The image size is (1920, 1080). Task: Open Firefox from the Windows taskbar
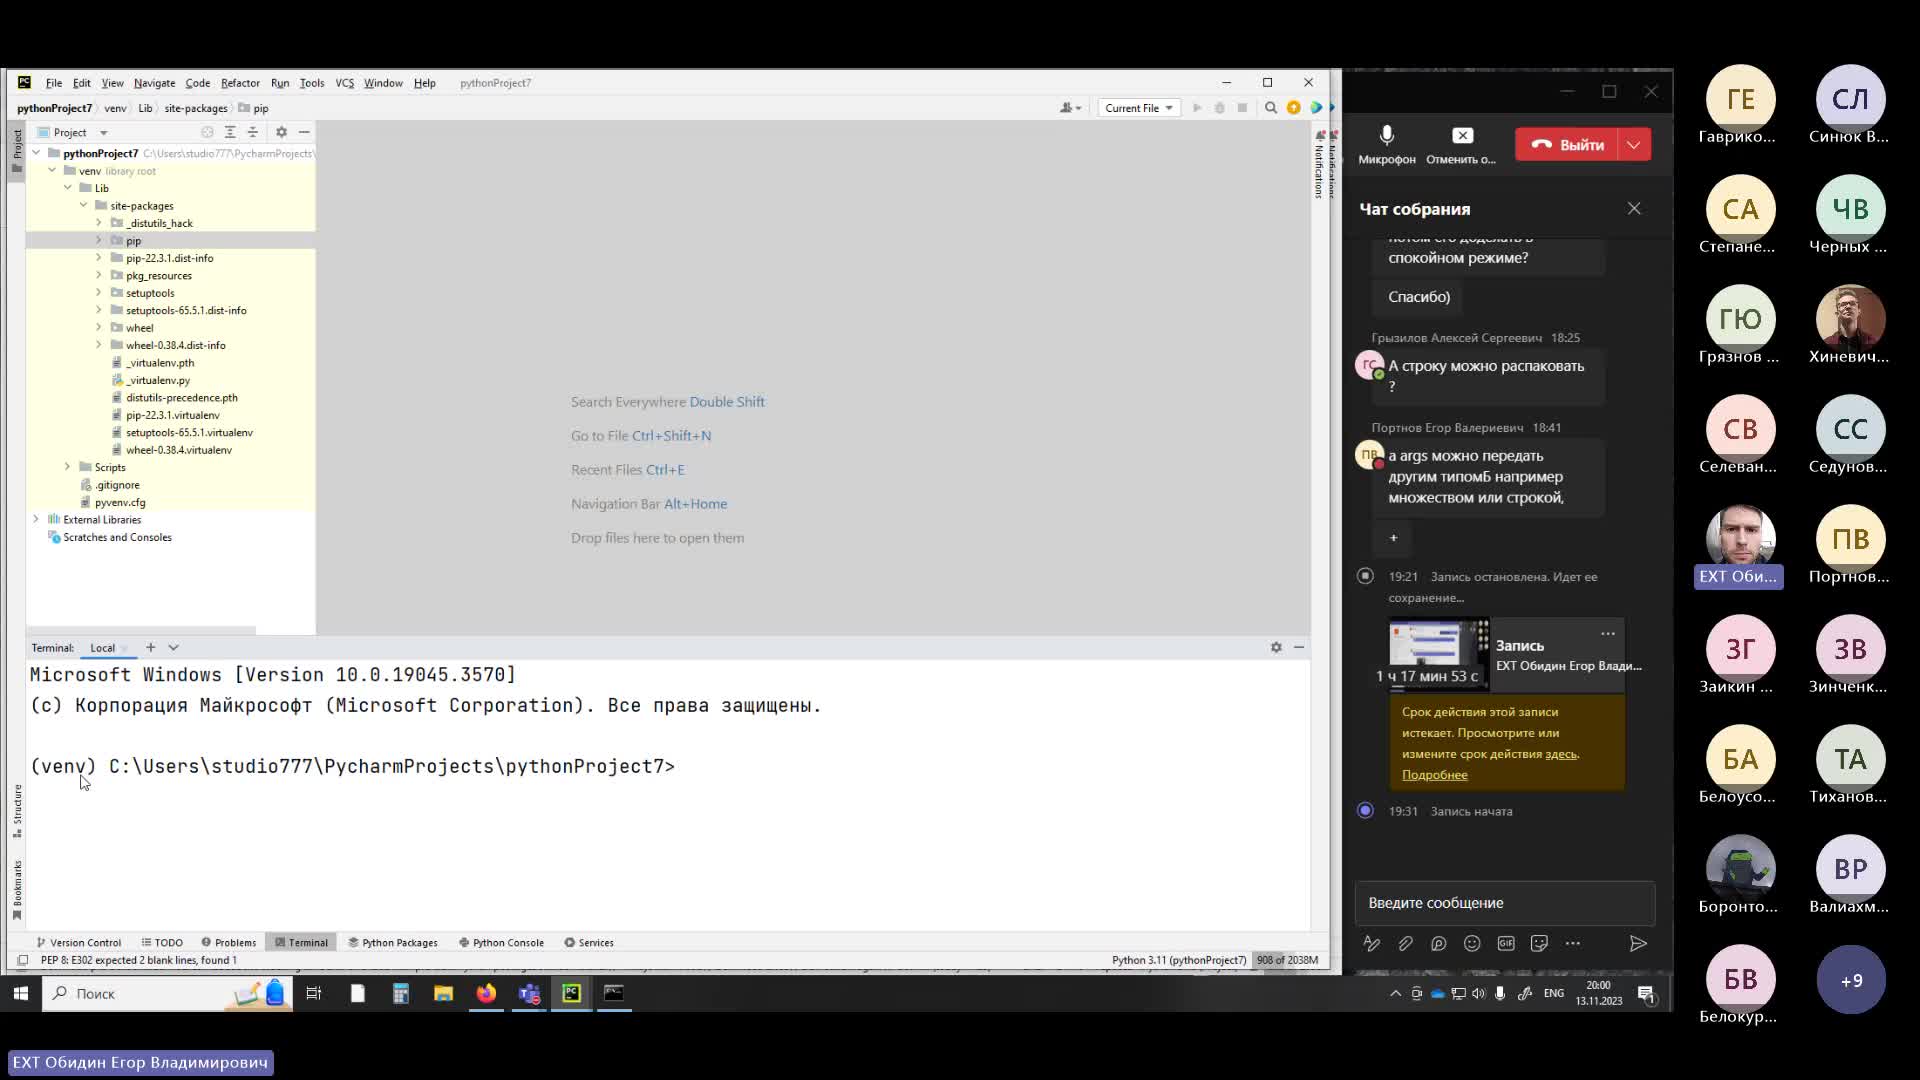coord(486,993)
